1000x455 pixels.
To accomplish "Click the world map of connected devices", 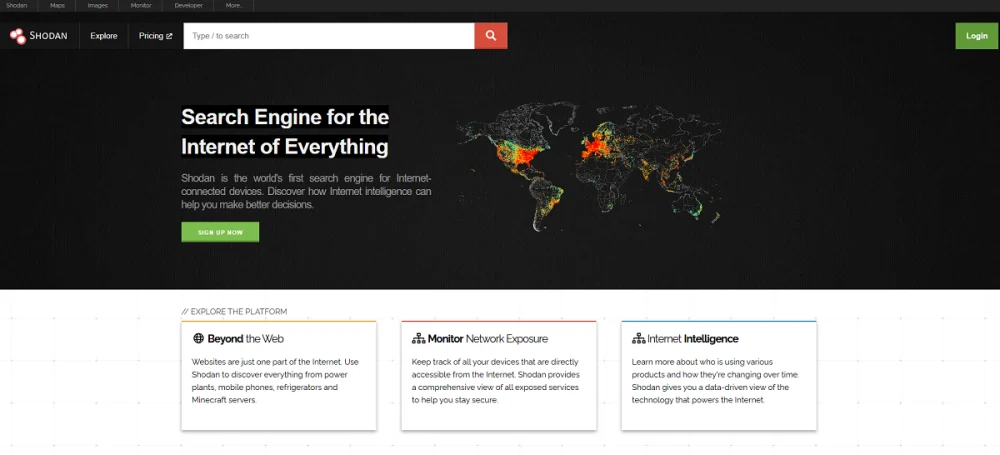I will click(588, 166).
